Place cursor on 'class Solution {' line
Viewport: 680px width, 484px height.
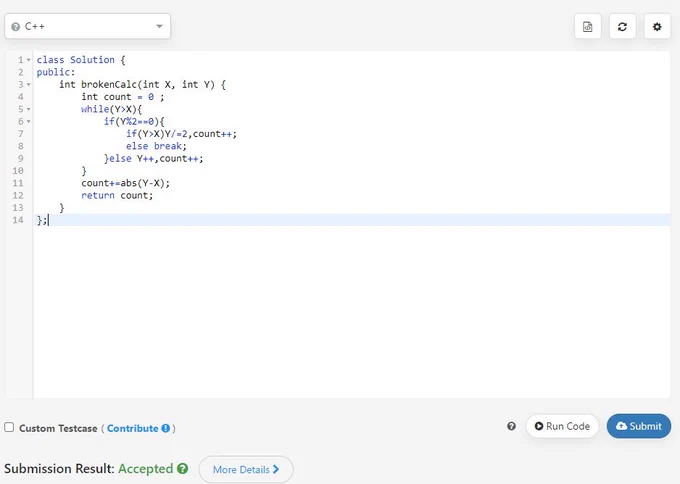tap(81, 60)
